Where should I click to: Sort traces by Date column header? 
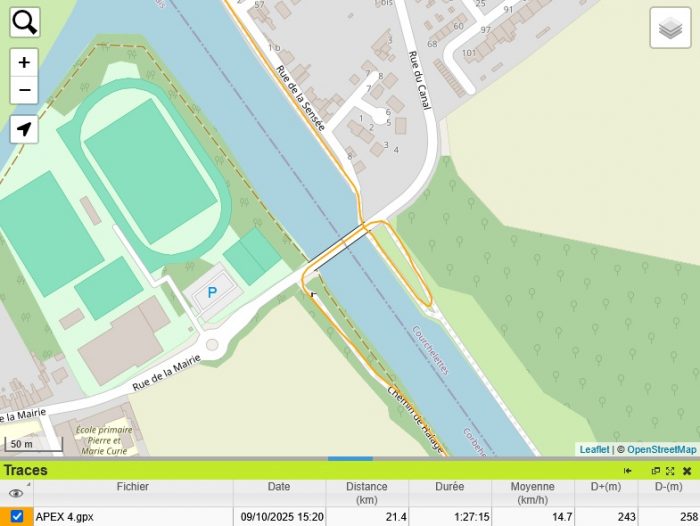point(279,486)
